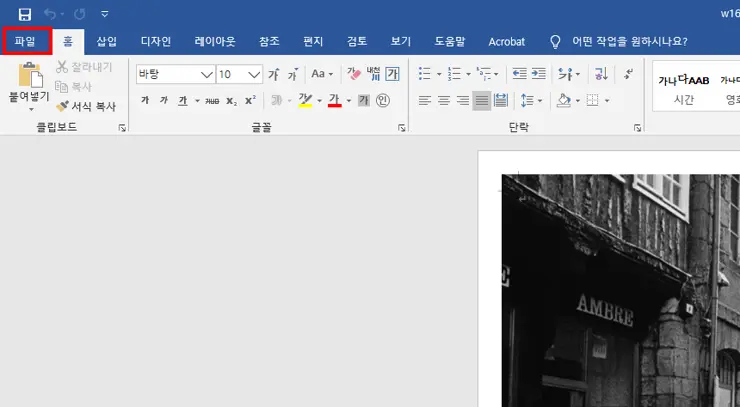
Task: Click the increase indent icon
Action: tap(538, 74)
